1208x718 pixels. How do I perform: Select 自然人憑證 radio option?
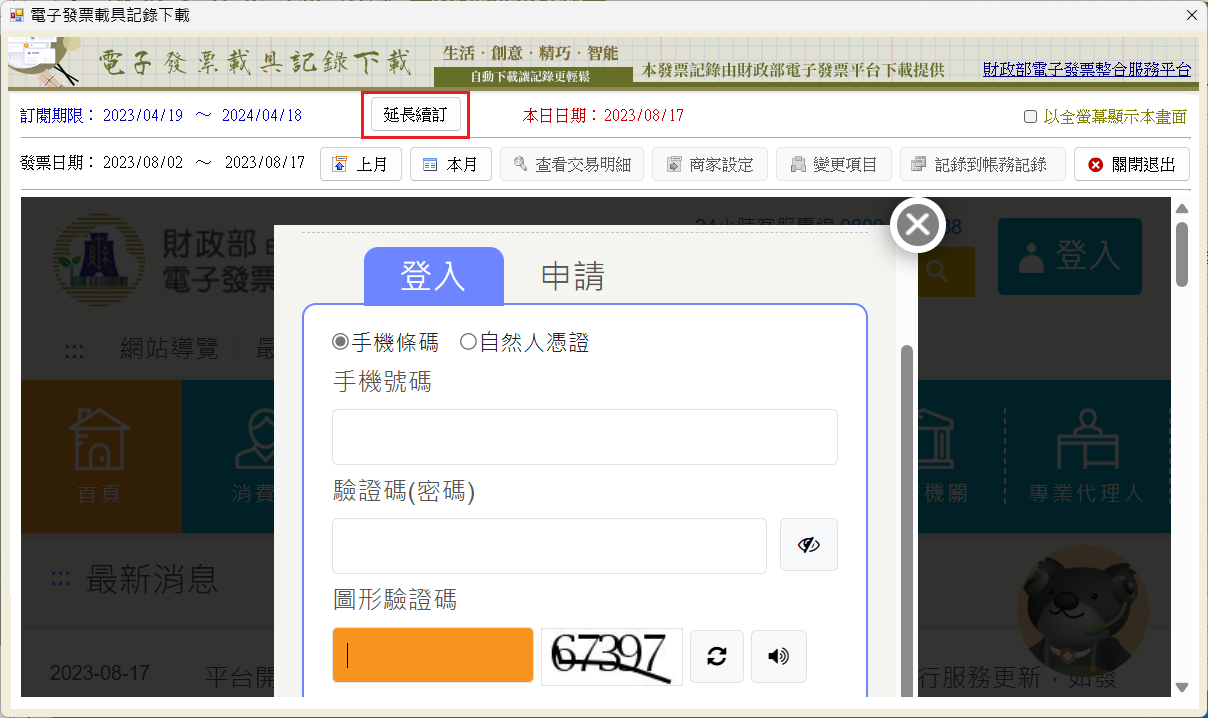(468, 343)
